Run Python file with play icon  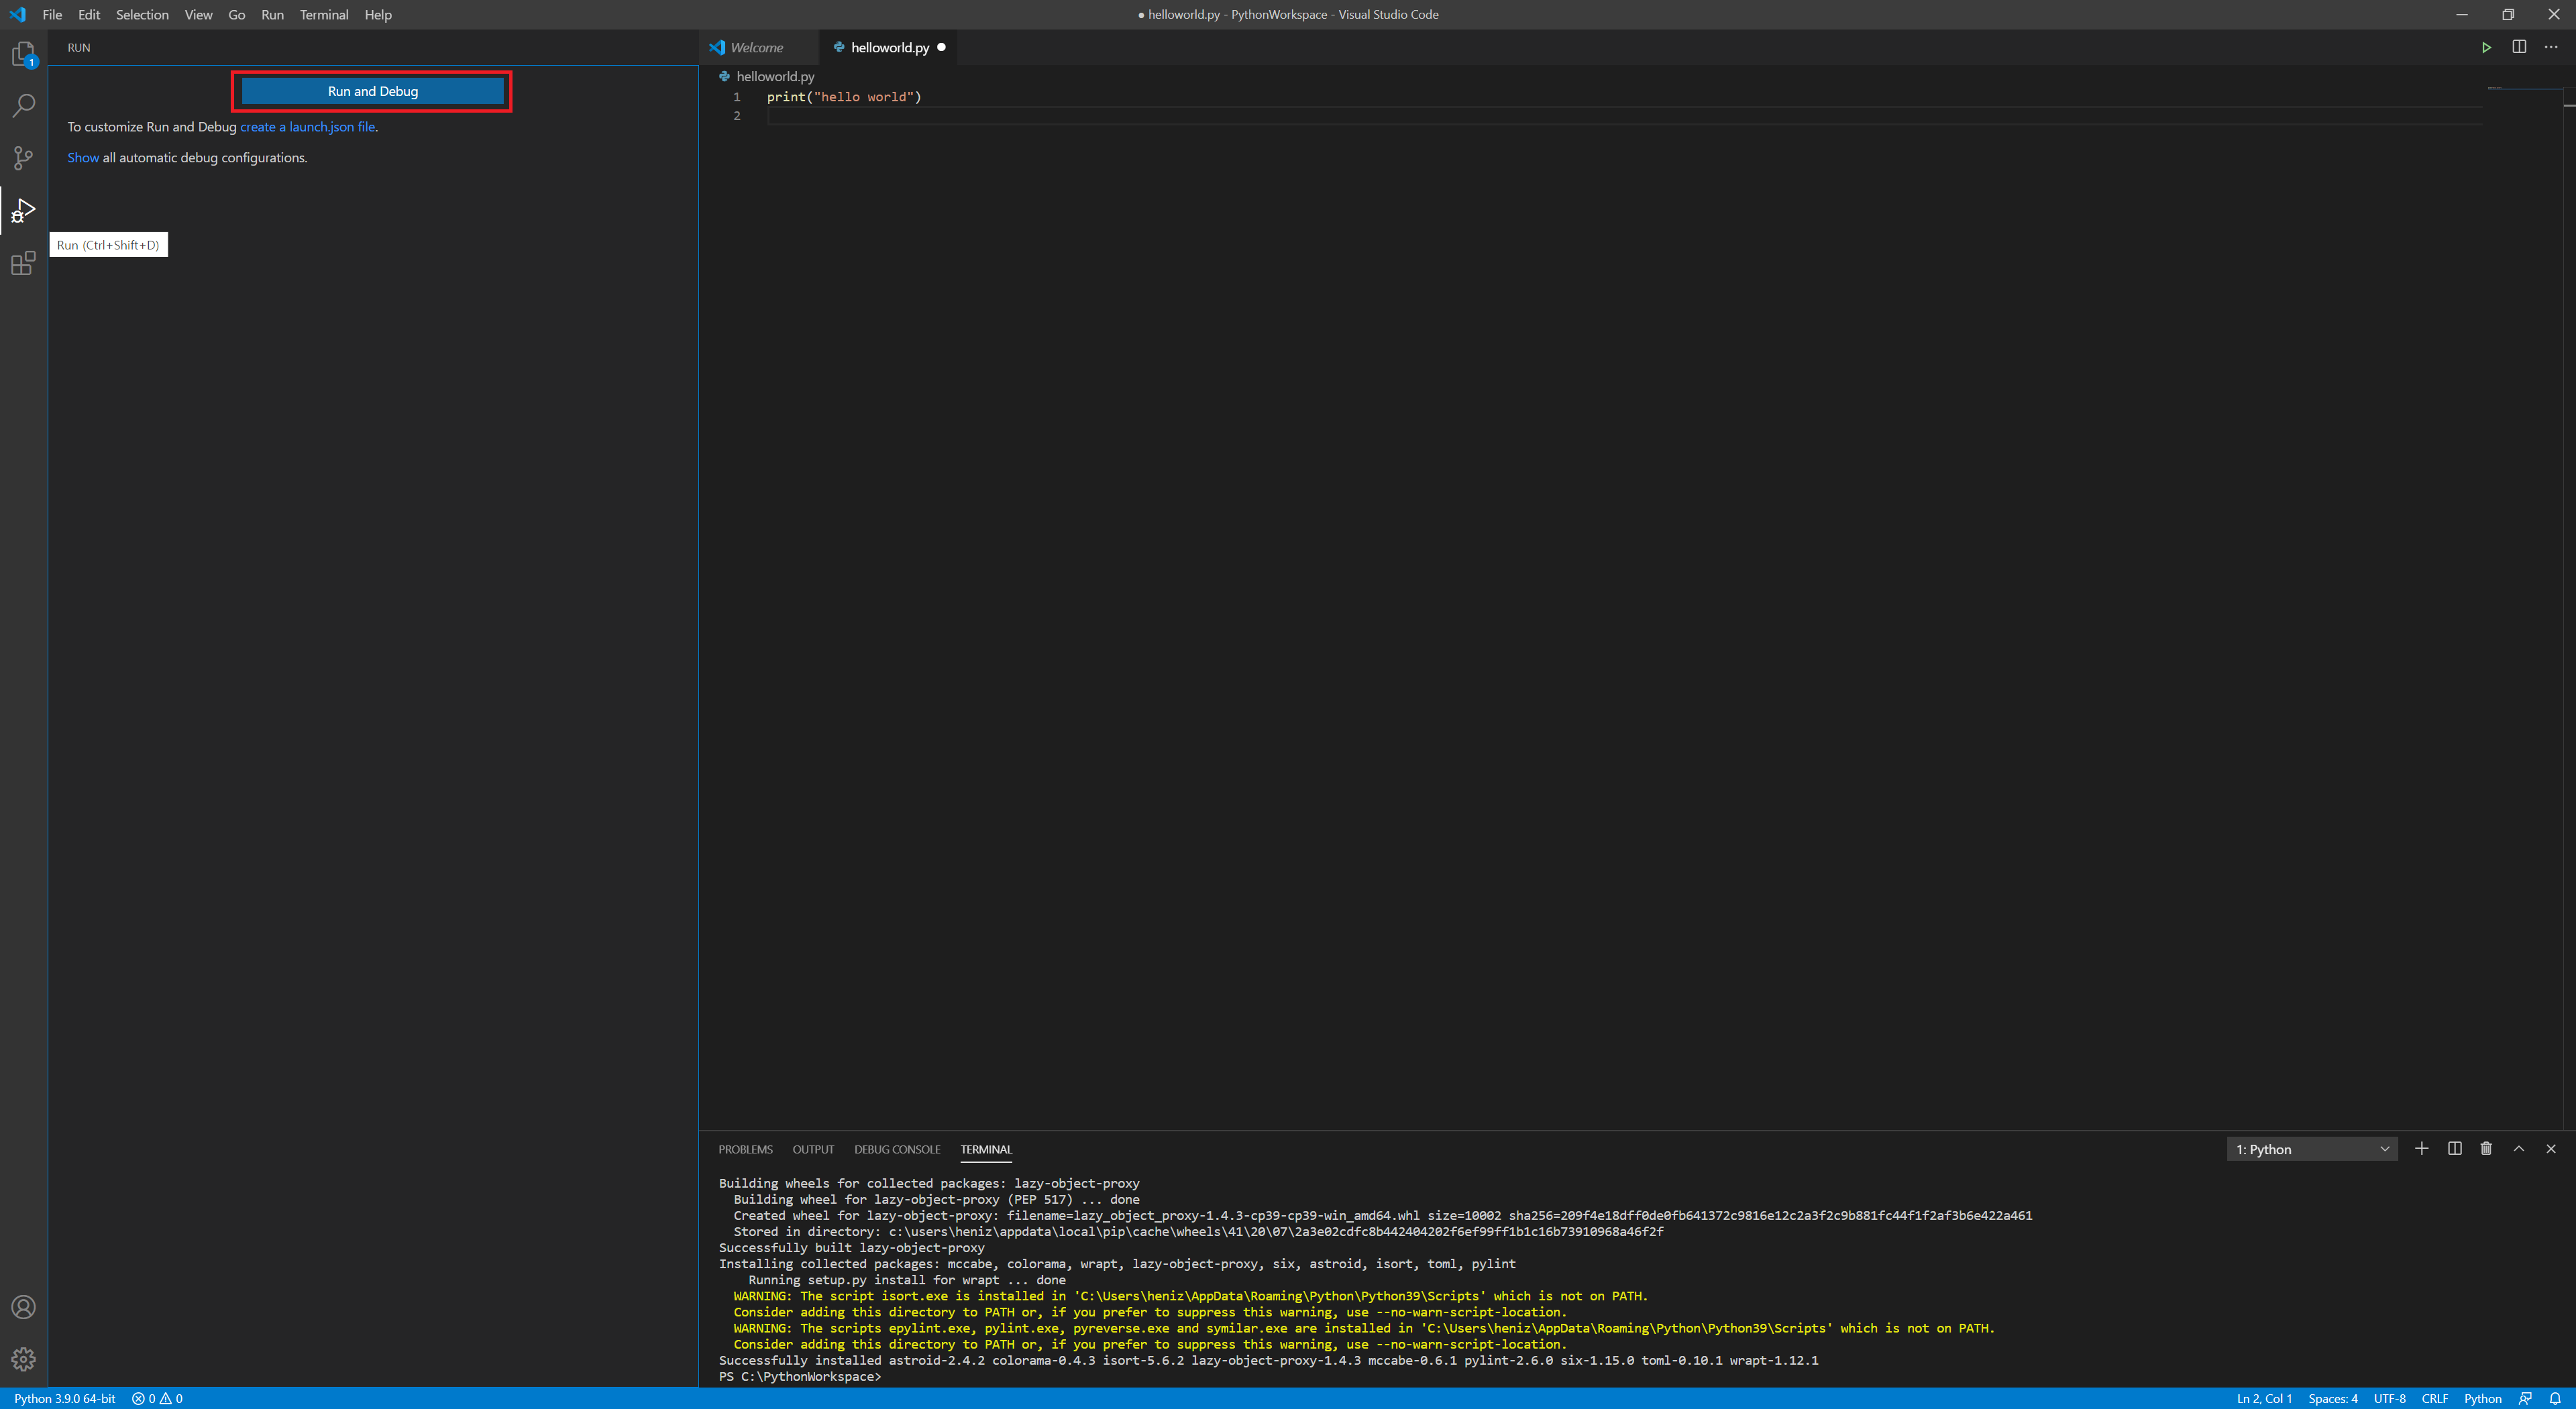pos(2486,47)
